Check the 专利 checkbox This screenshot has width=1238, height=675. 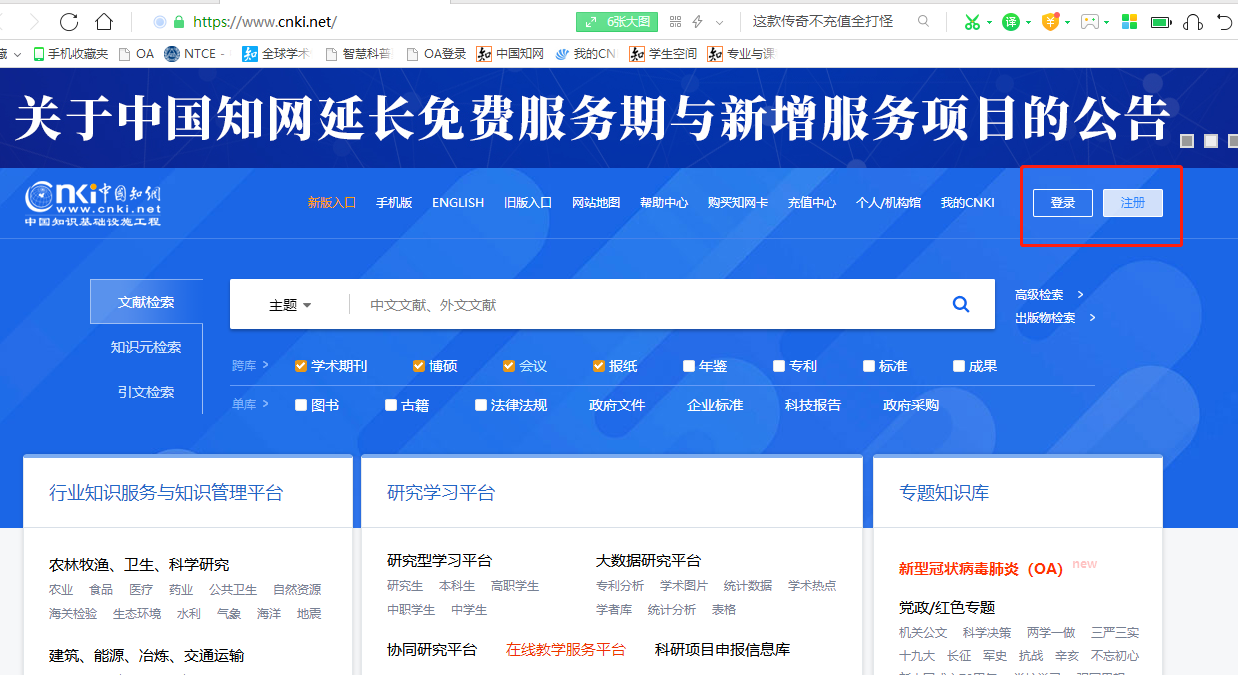[x=779, y=366]
